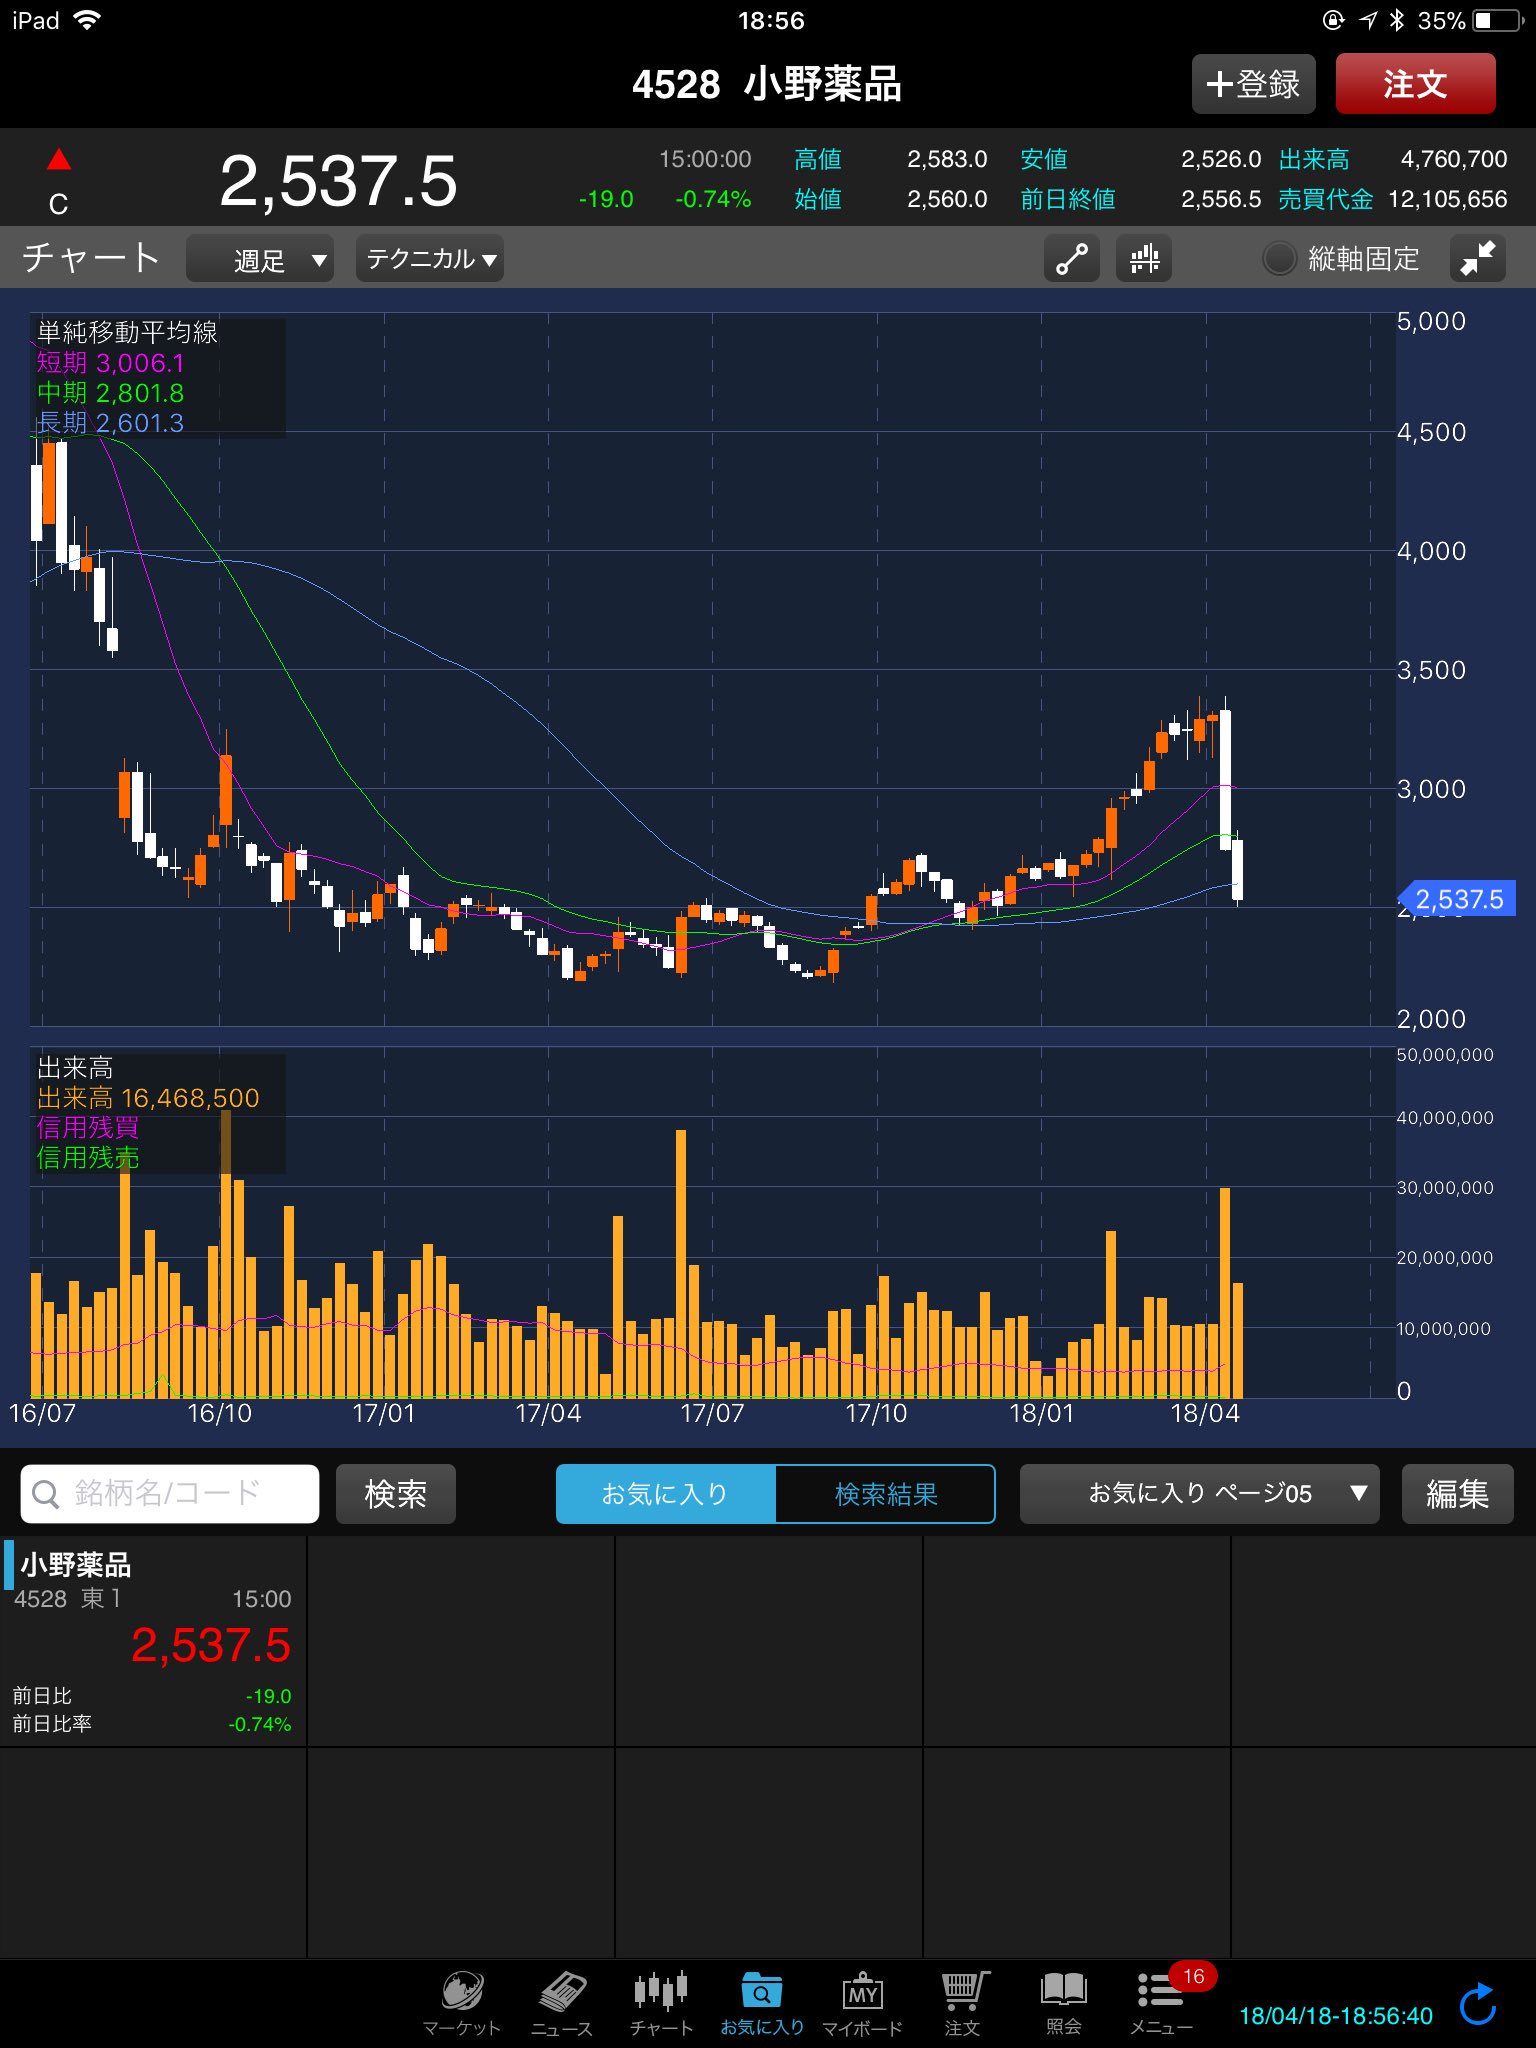The image size is (1536, 2048).
Task: Open the My Board (マイボード) icon
Action: [862, 2003]
